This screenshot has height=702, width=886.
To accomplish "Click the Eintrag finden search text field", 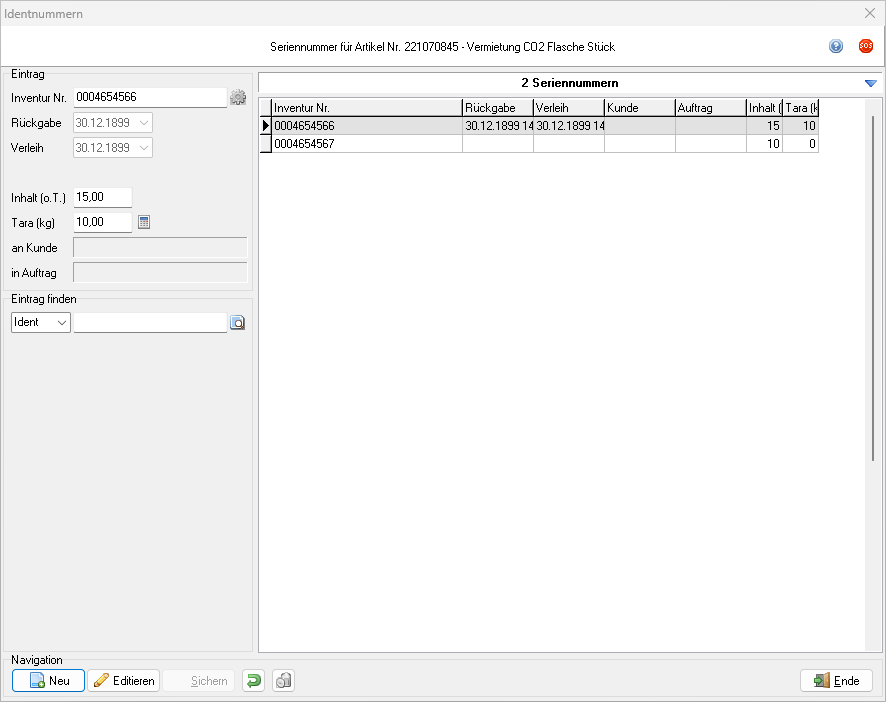I will point(150,322).
